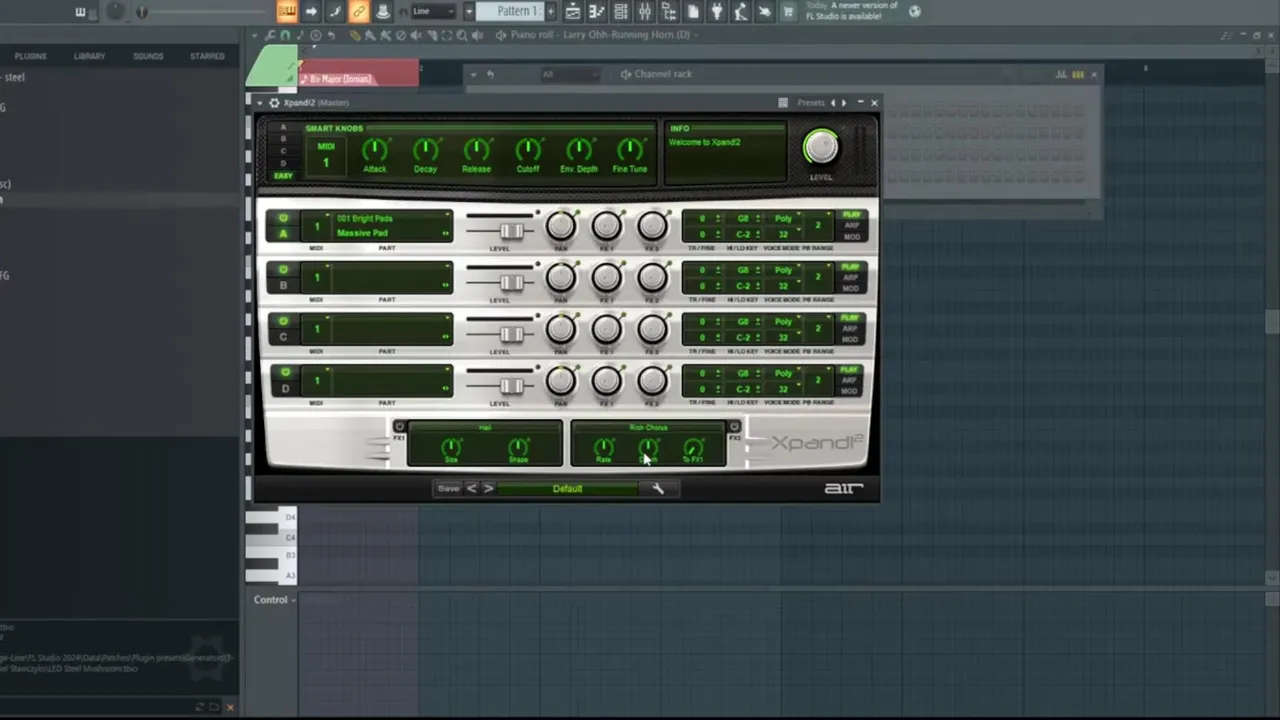
Task: Add new pattern with plus button
Action: [x=551, y=11]
